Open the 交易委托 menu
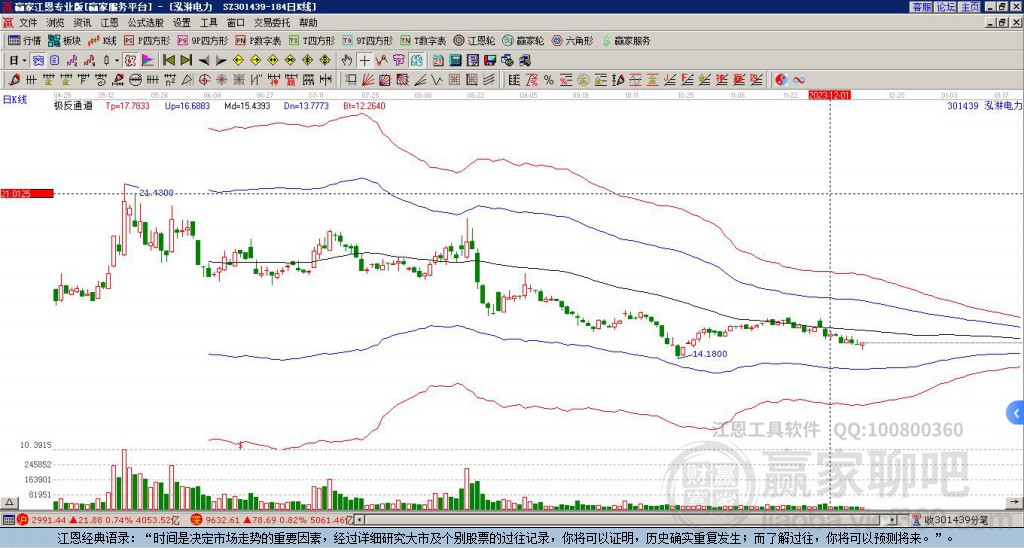This screenshot has height=548, width=1024. (272, 23)
